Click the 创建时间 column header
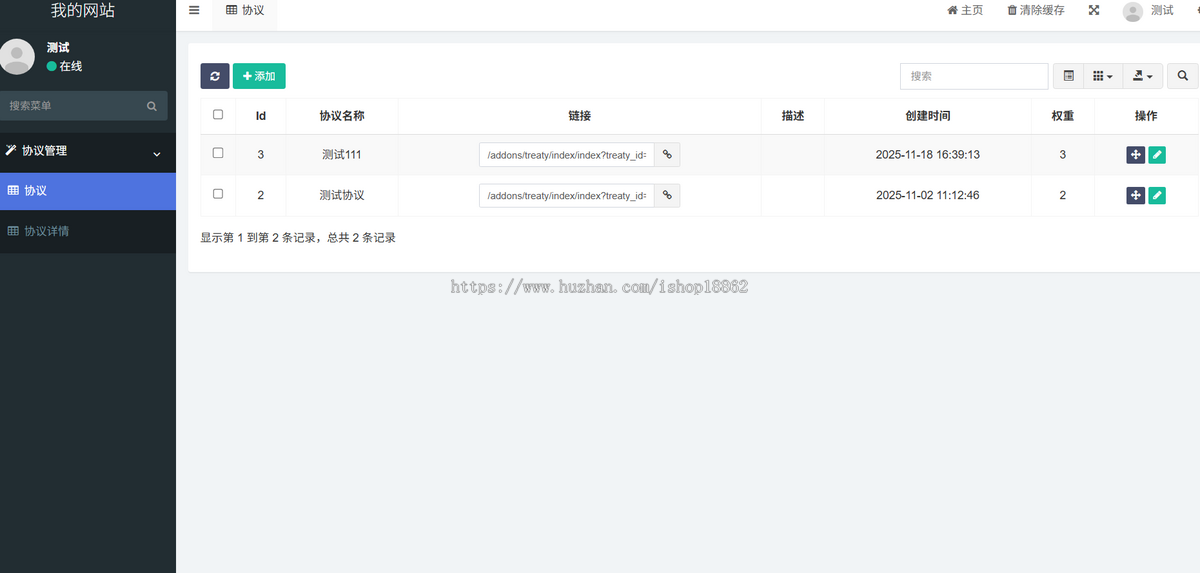This screenshot has height=573, width=1200. pyautogui.click(x=928, y=116)
